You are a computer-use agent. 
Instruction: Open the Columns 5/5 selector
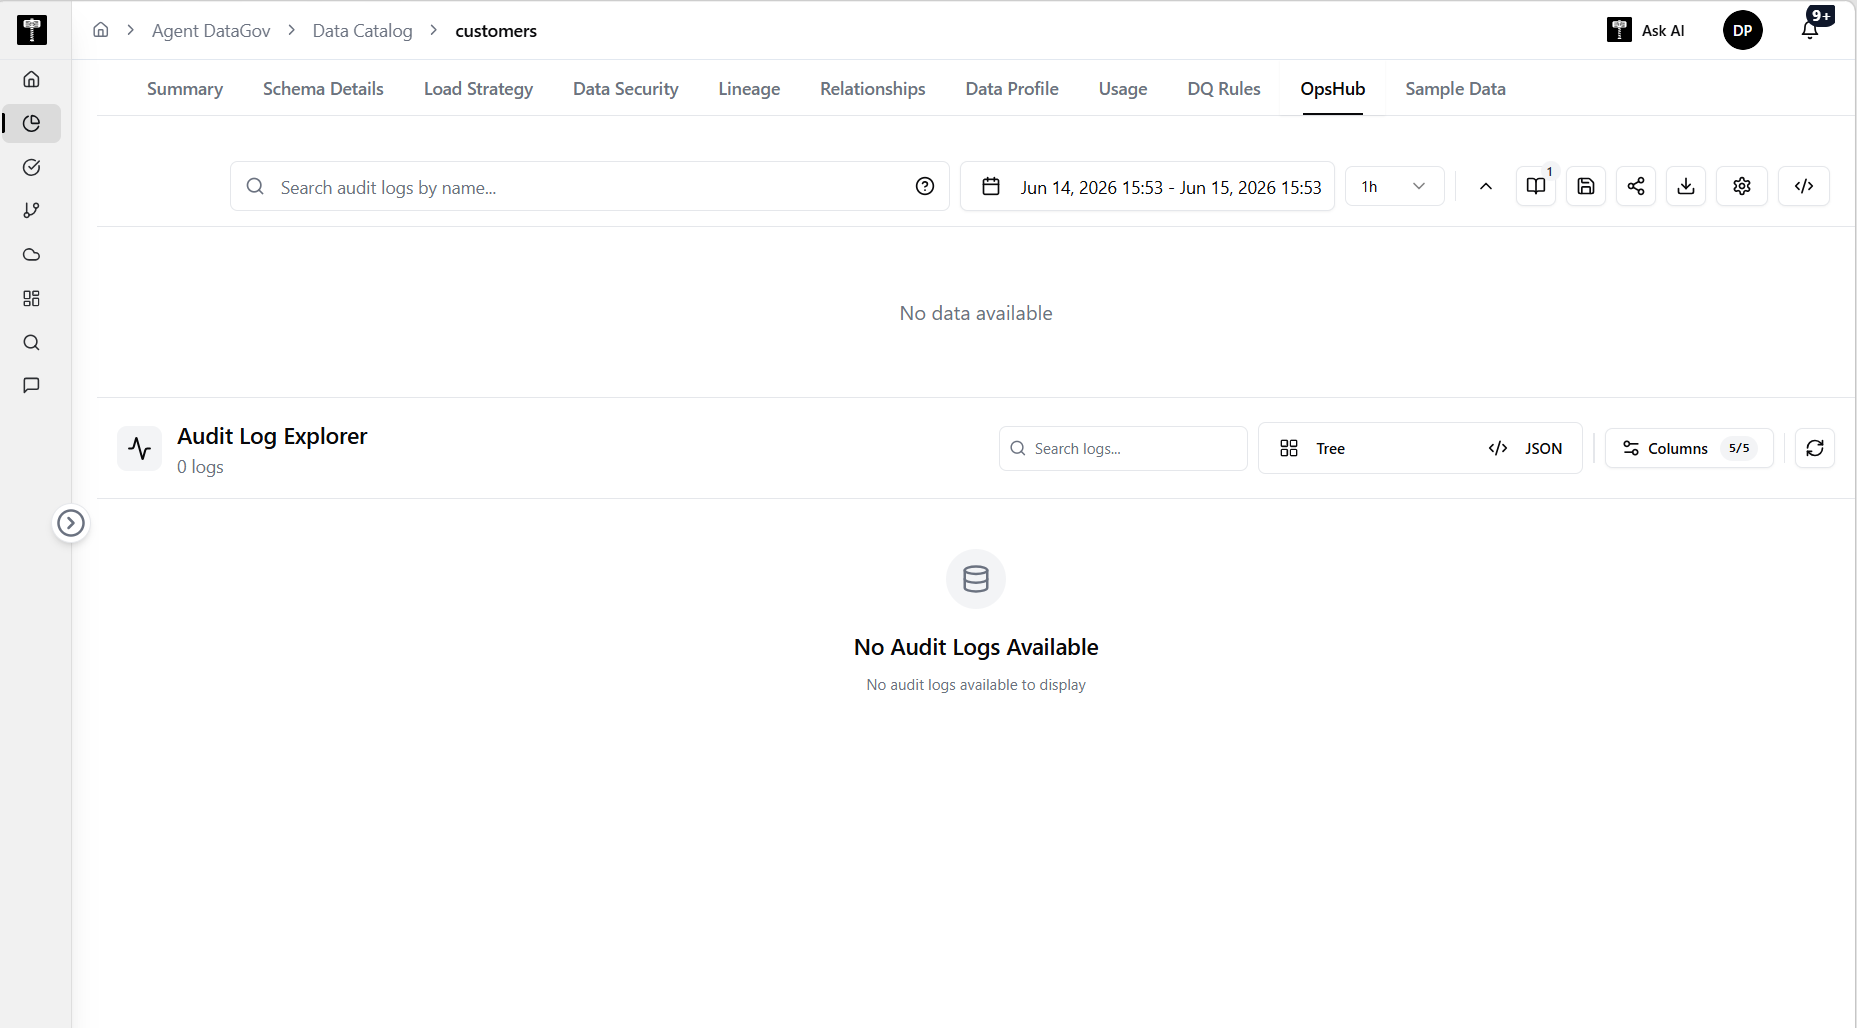pos(1689,449)
